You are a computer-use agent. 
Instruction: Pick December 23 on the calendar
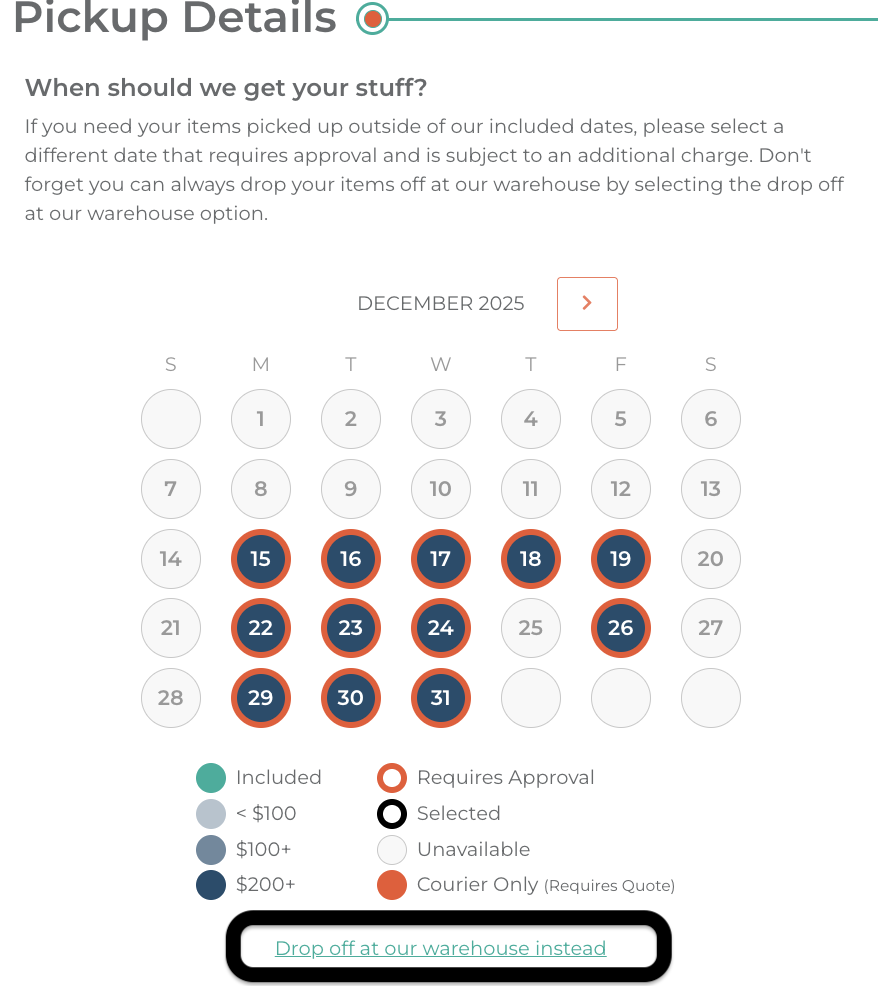pos(350,628)
